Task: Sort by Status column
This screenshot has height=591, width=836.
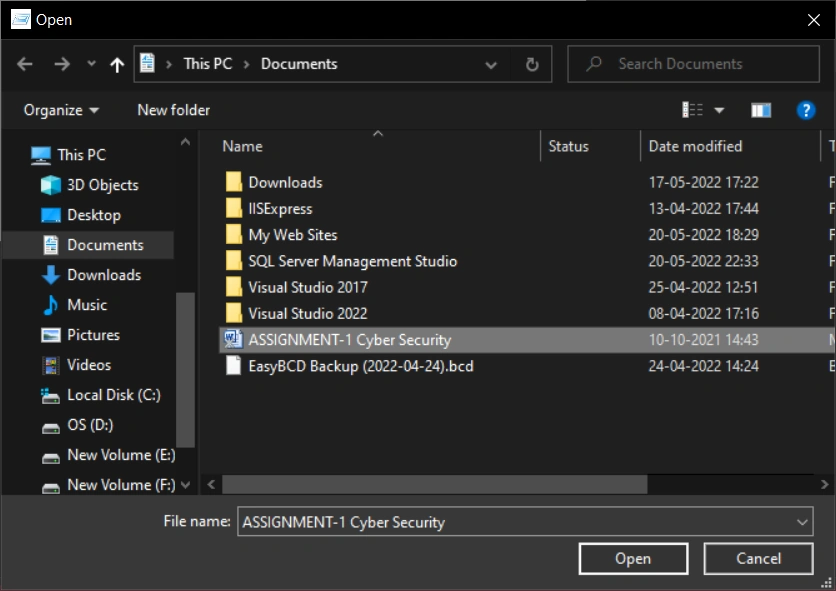Action: click(x=568, y=147)
